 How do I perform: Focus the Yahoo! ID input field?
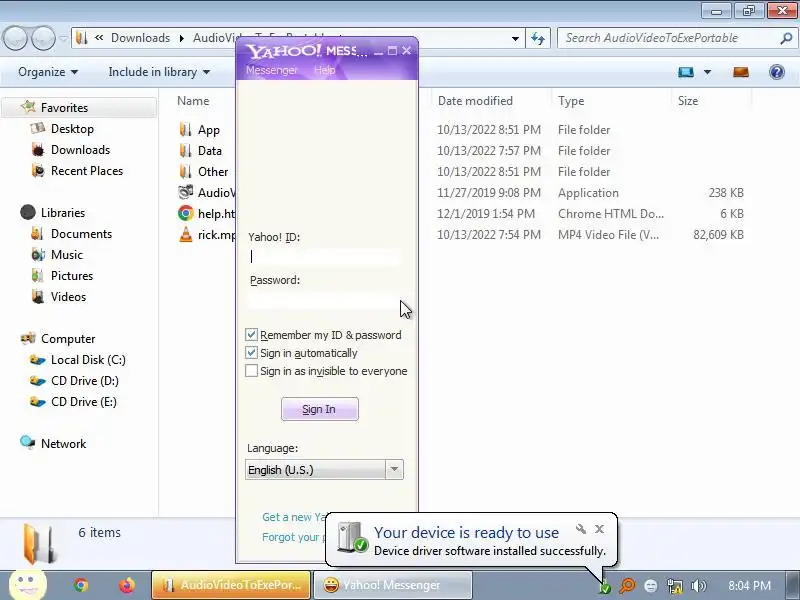[324, 256]
